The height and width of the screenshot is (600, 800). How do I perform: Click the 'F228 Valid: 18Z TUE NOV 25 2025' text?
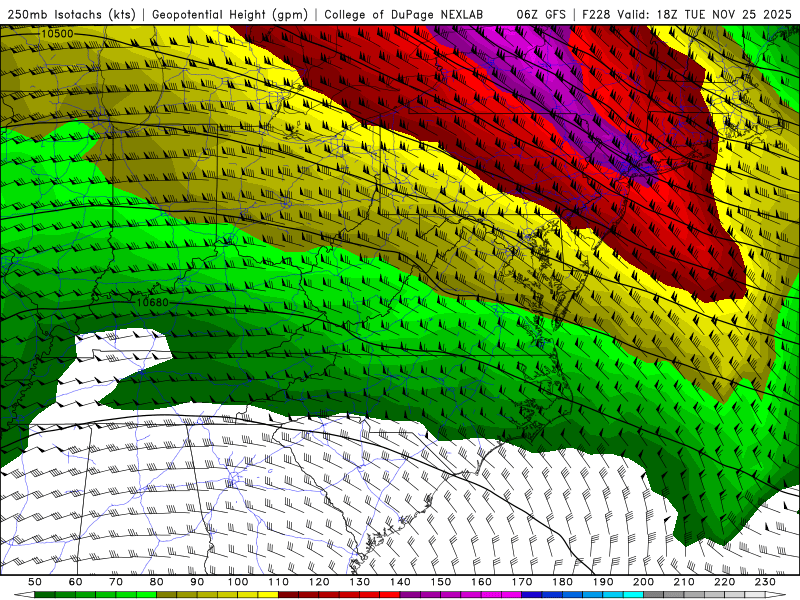pos(687,14)
